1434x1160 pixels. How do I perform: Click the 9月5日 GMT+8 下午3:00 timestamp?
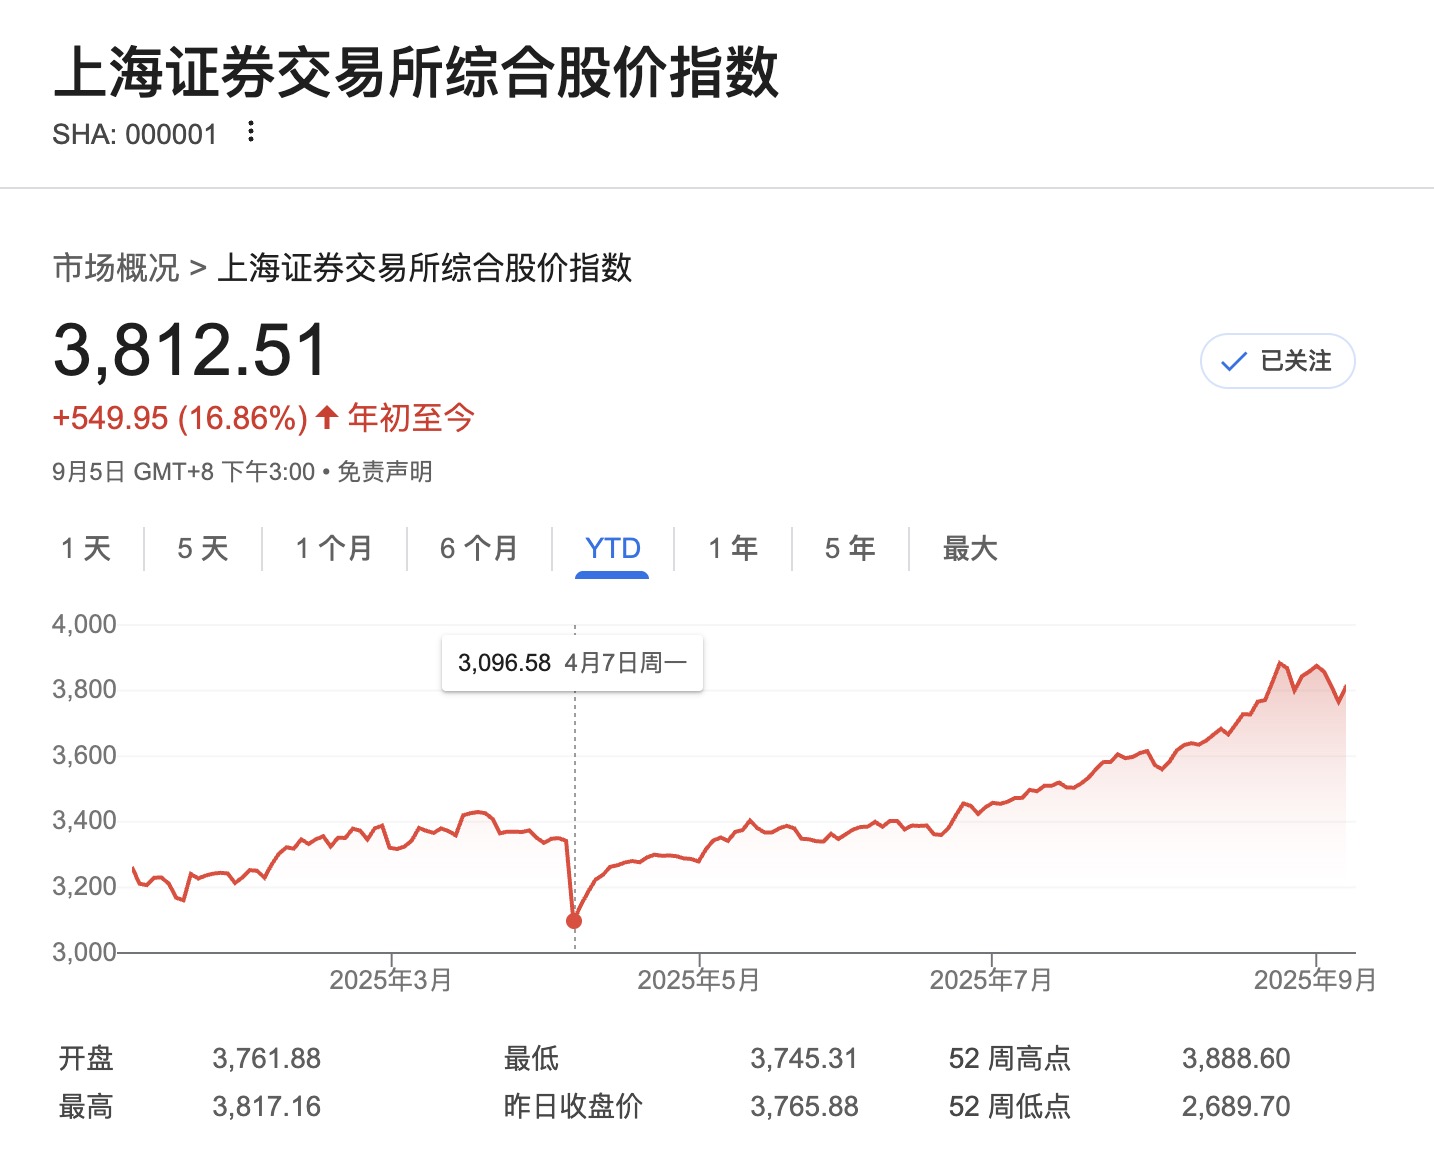(x=184, y=472)
